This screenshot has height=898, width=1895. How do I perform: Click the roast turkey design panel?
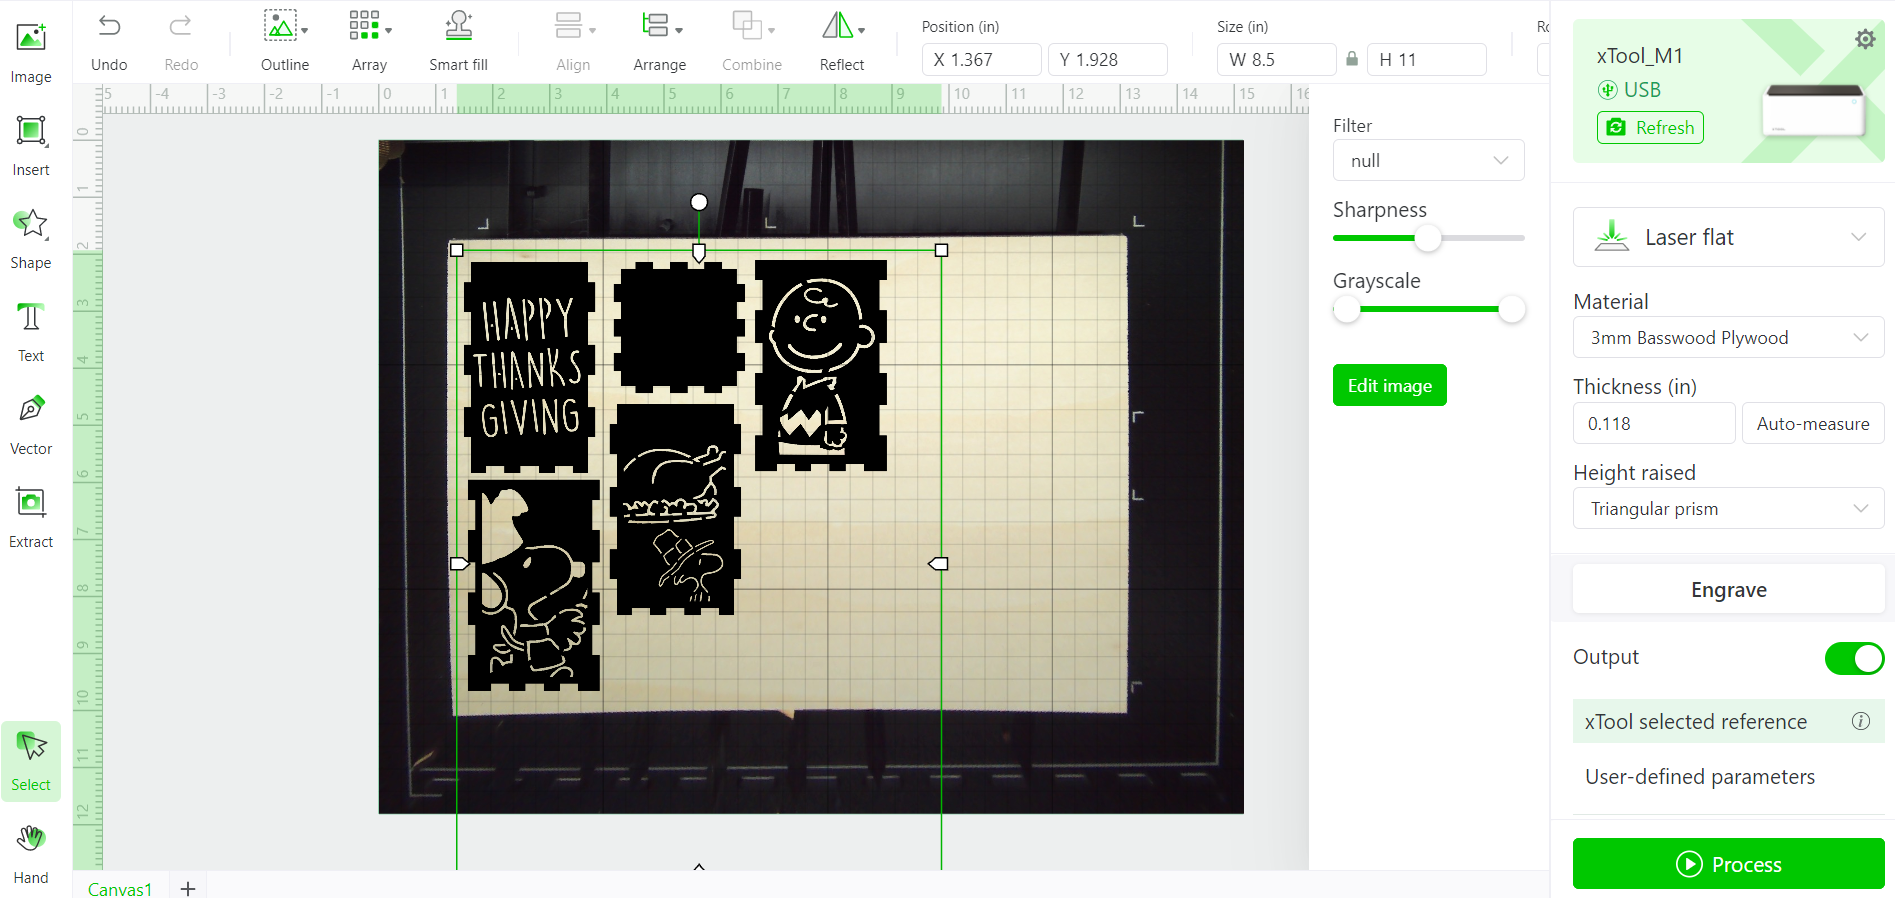coord(676,509)
